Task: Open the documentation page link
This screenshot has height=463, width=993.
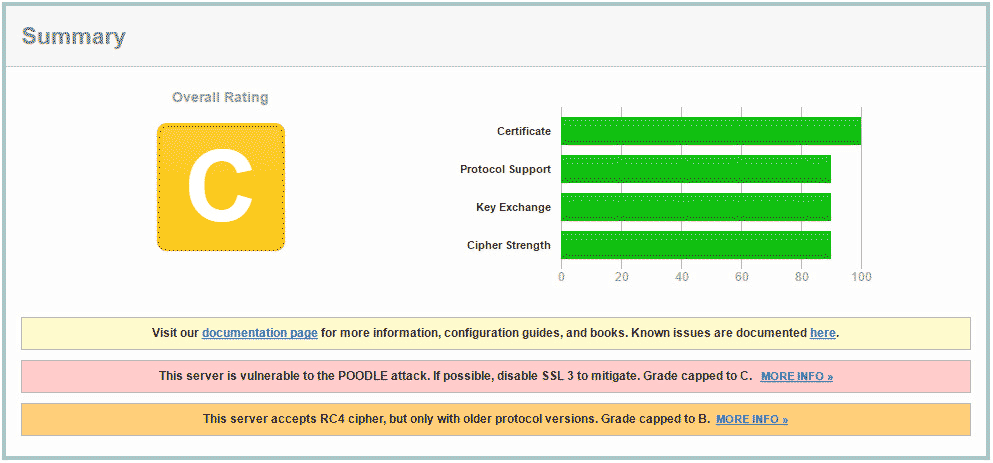Action: [260, 333]
